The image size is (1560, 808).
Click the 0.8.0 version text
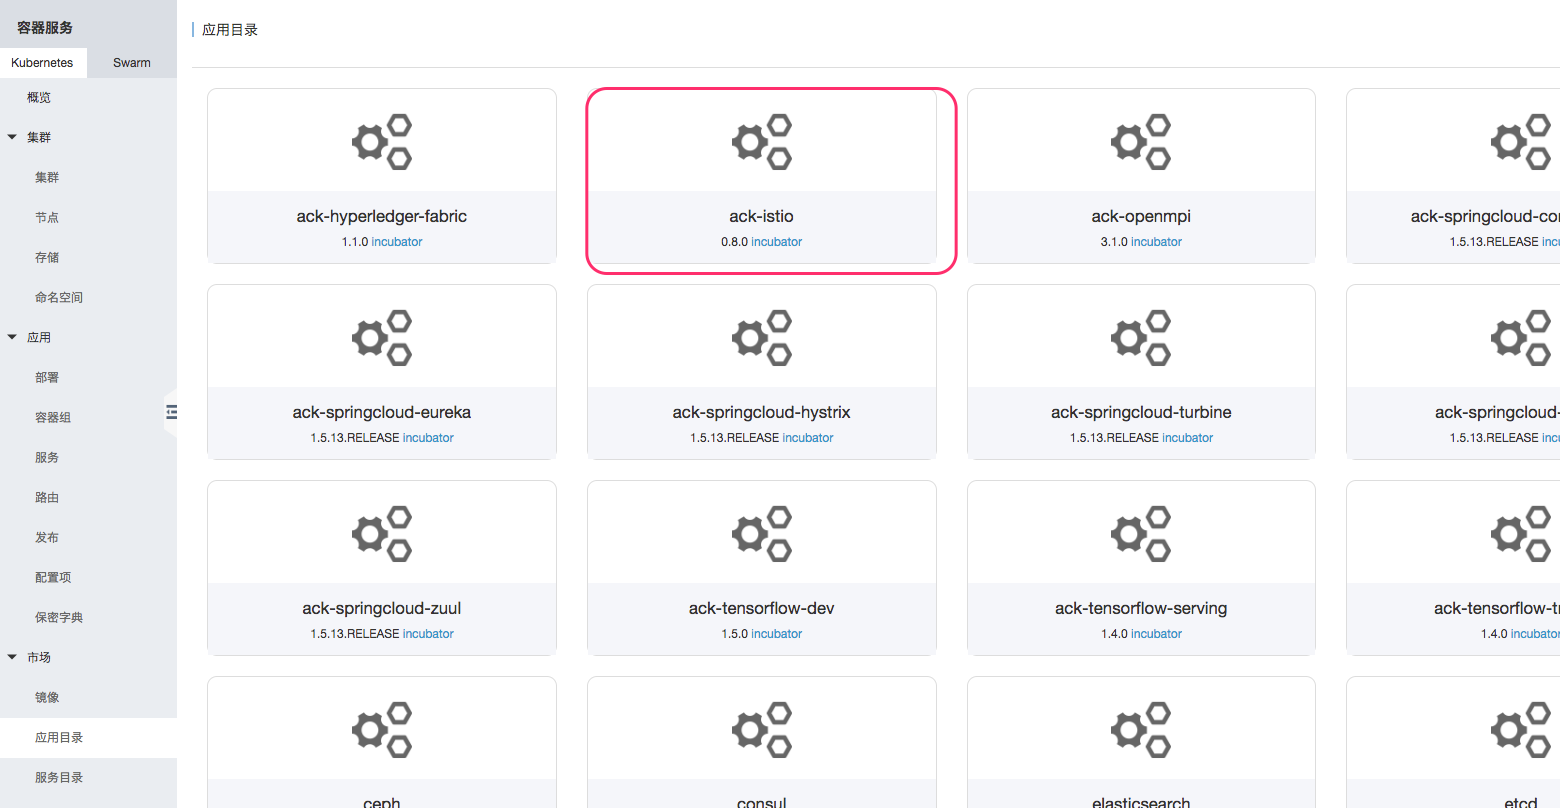pos(735,242)
